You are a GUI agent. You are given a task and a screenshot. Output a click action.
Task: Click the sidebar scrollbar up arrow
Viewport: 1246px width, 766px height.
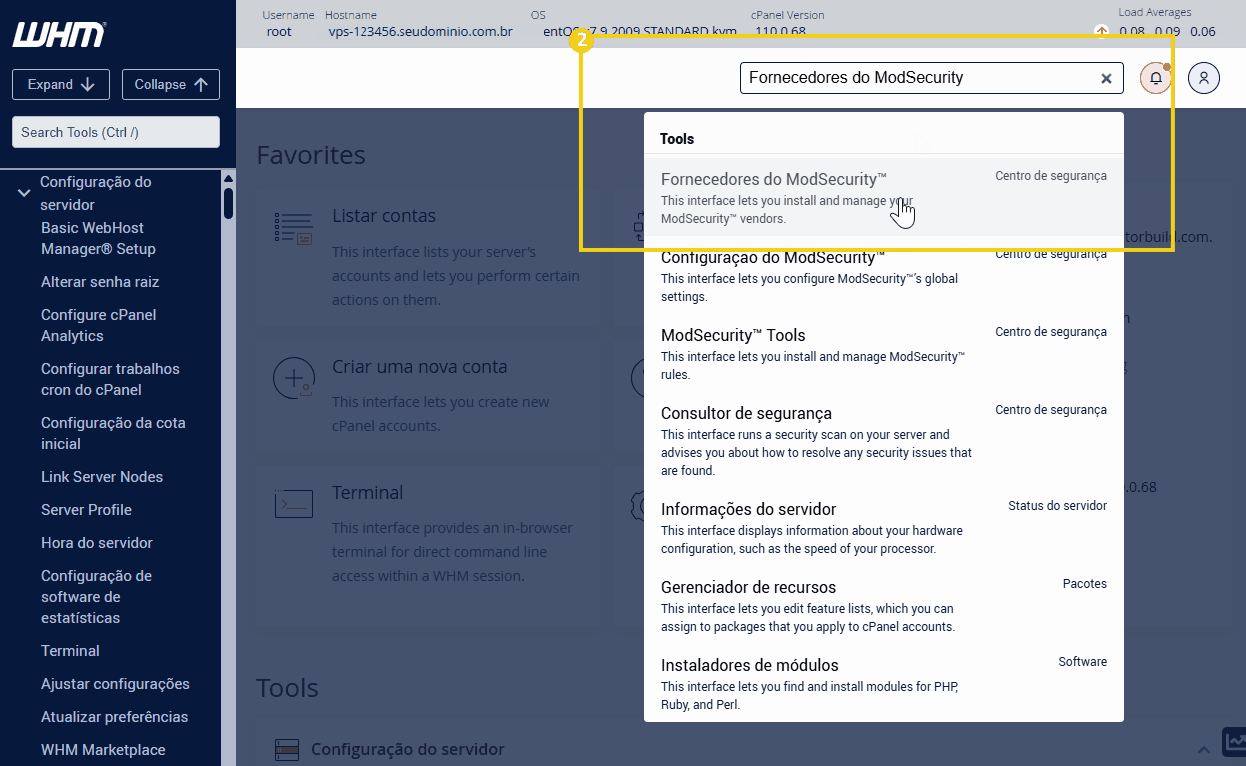(x=229, y=178)
